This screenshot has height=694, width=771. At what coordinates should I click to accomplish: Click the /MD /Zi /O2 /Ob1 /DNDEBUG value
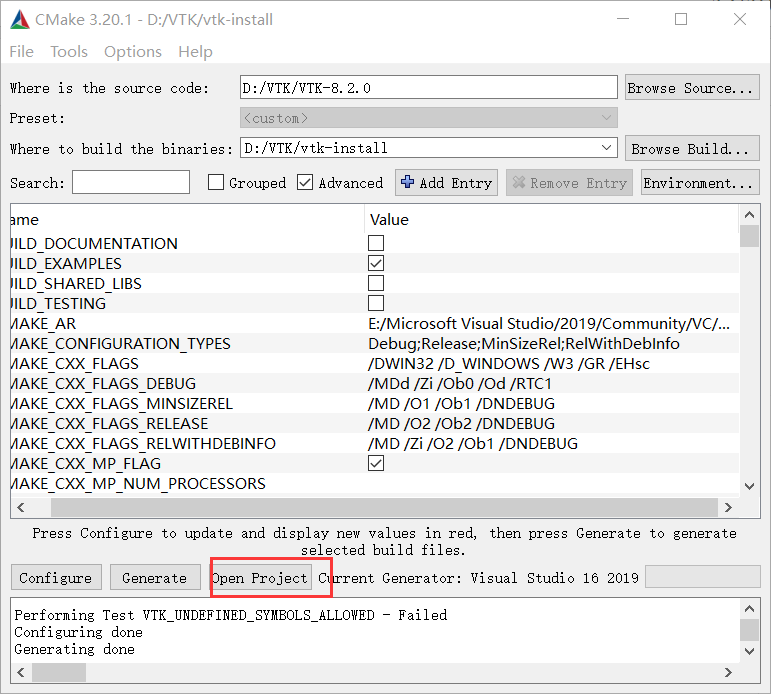coord(473,444)
